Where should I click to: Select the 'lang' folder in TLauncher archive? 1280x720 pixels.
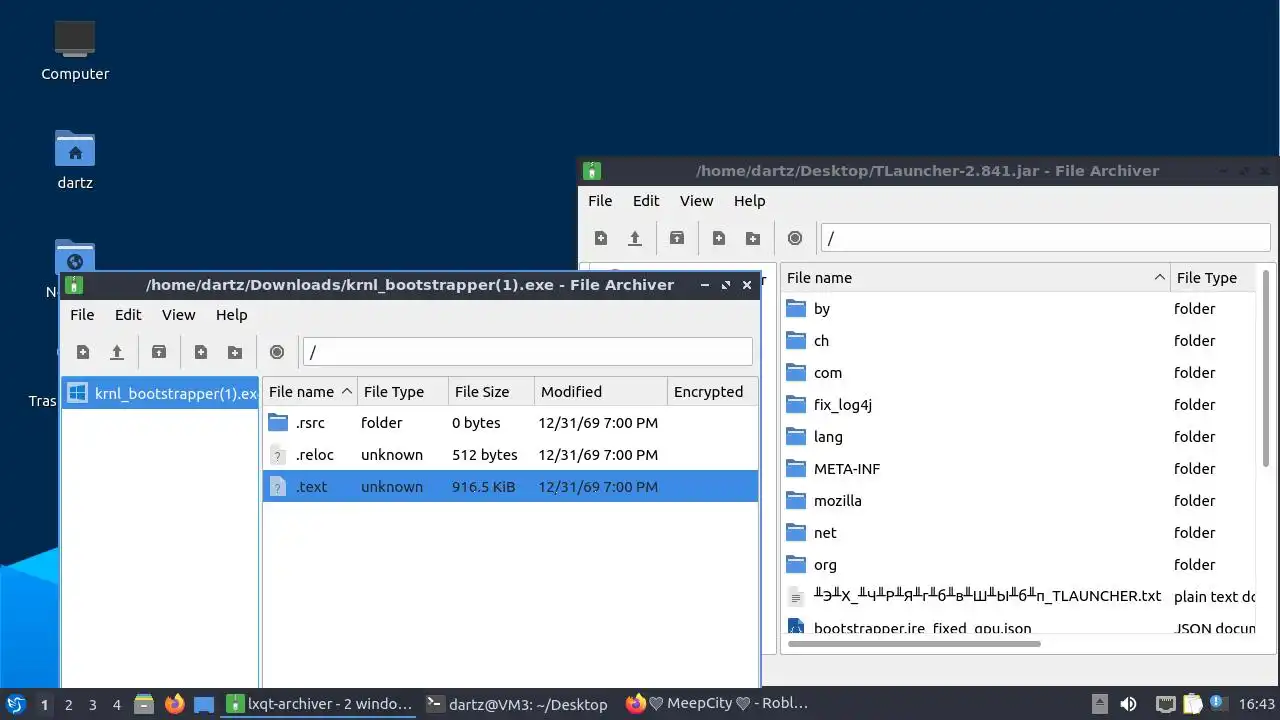(x=1018, y=437)
